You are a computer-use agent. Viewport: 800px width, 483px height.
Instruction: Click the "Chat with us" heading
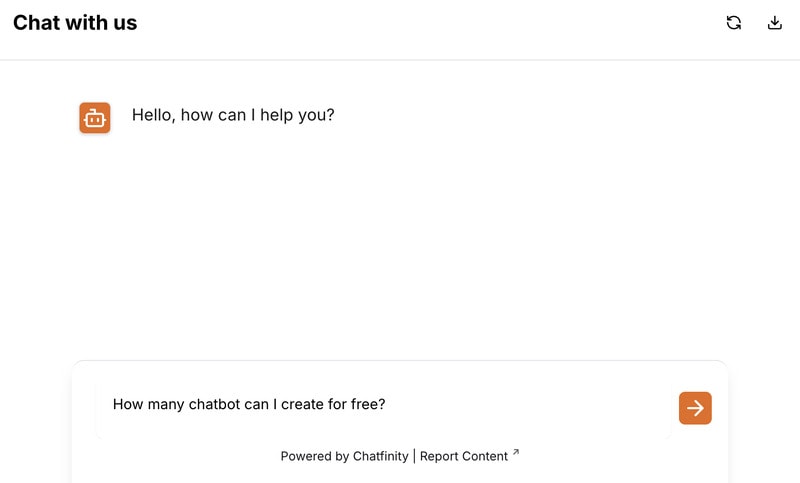75,22
